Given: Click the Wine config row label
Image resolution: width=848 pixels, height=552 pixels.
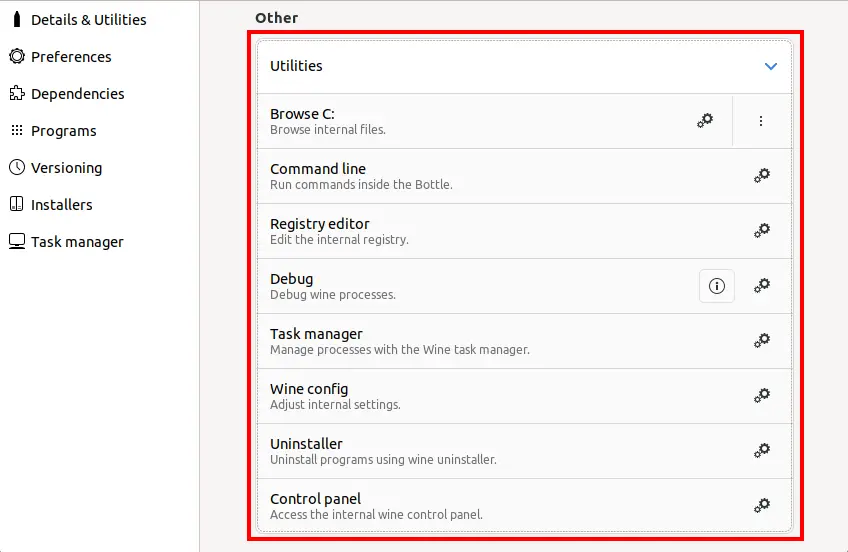Looking at the screenshot, I should pyautogui.click(x=309, y=389).
